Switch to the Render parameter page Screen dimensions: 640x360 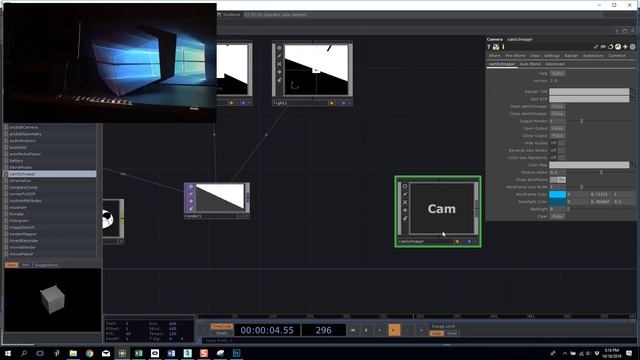pyautogui.click(x=571, y=56)
